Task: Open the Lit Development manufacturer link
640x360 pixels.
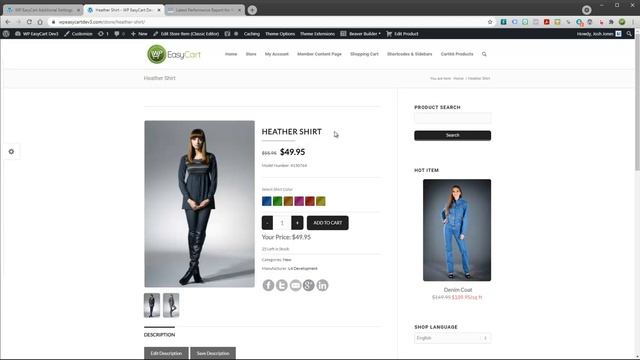Action: coord(302,269)
